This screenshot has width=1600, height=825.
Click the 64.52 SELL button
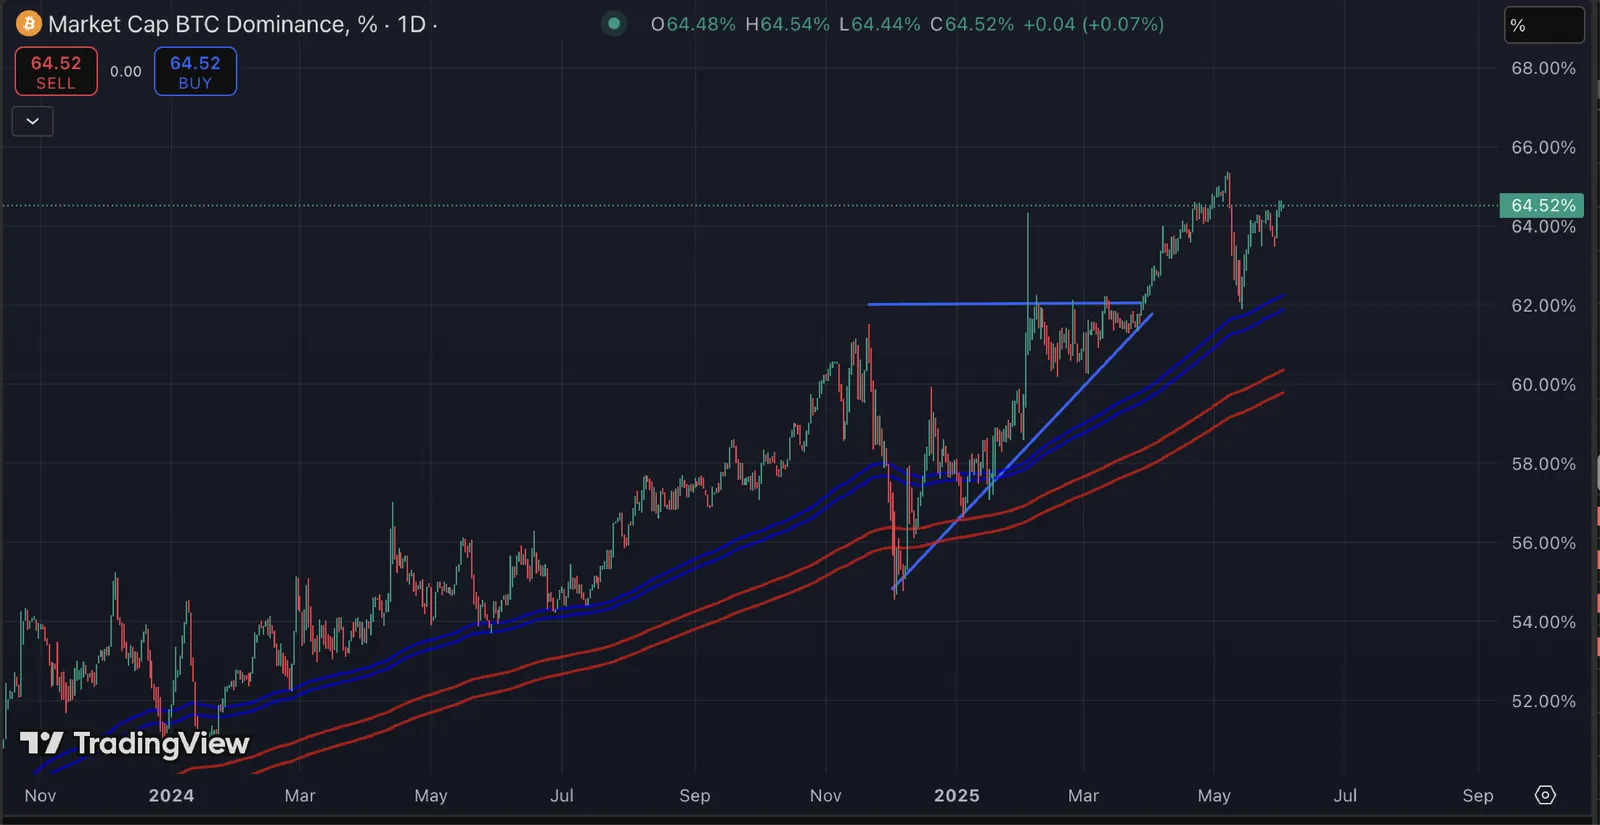pos(56,72)
